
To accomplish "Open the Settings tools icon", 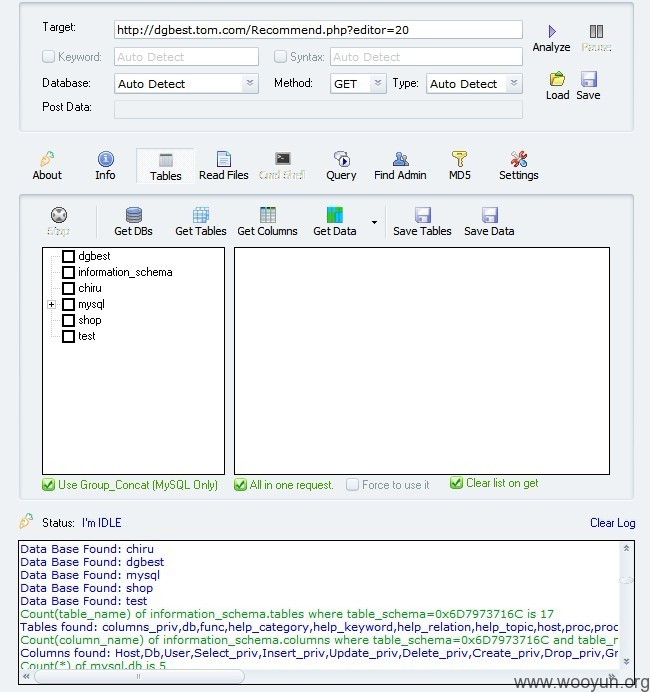I will [518, 158].
